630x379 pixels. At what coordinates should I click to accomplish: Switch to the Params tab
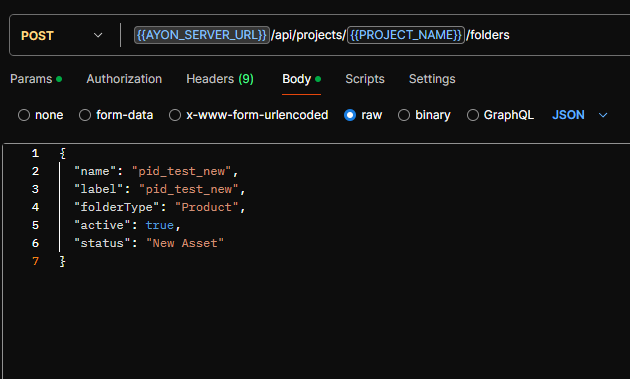[x=36, y=79]
